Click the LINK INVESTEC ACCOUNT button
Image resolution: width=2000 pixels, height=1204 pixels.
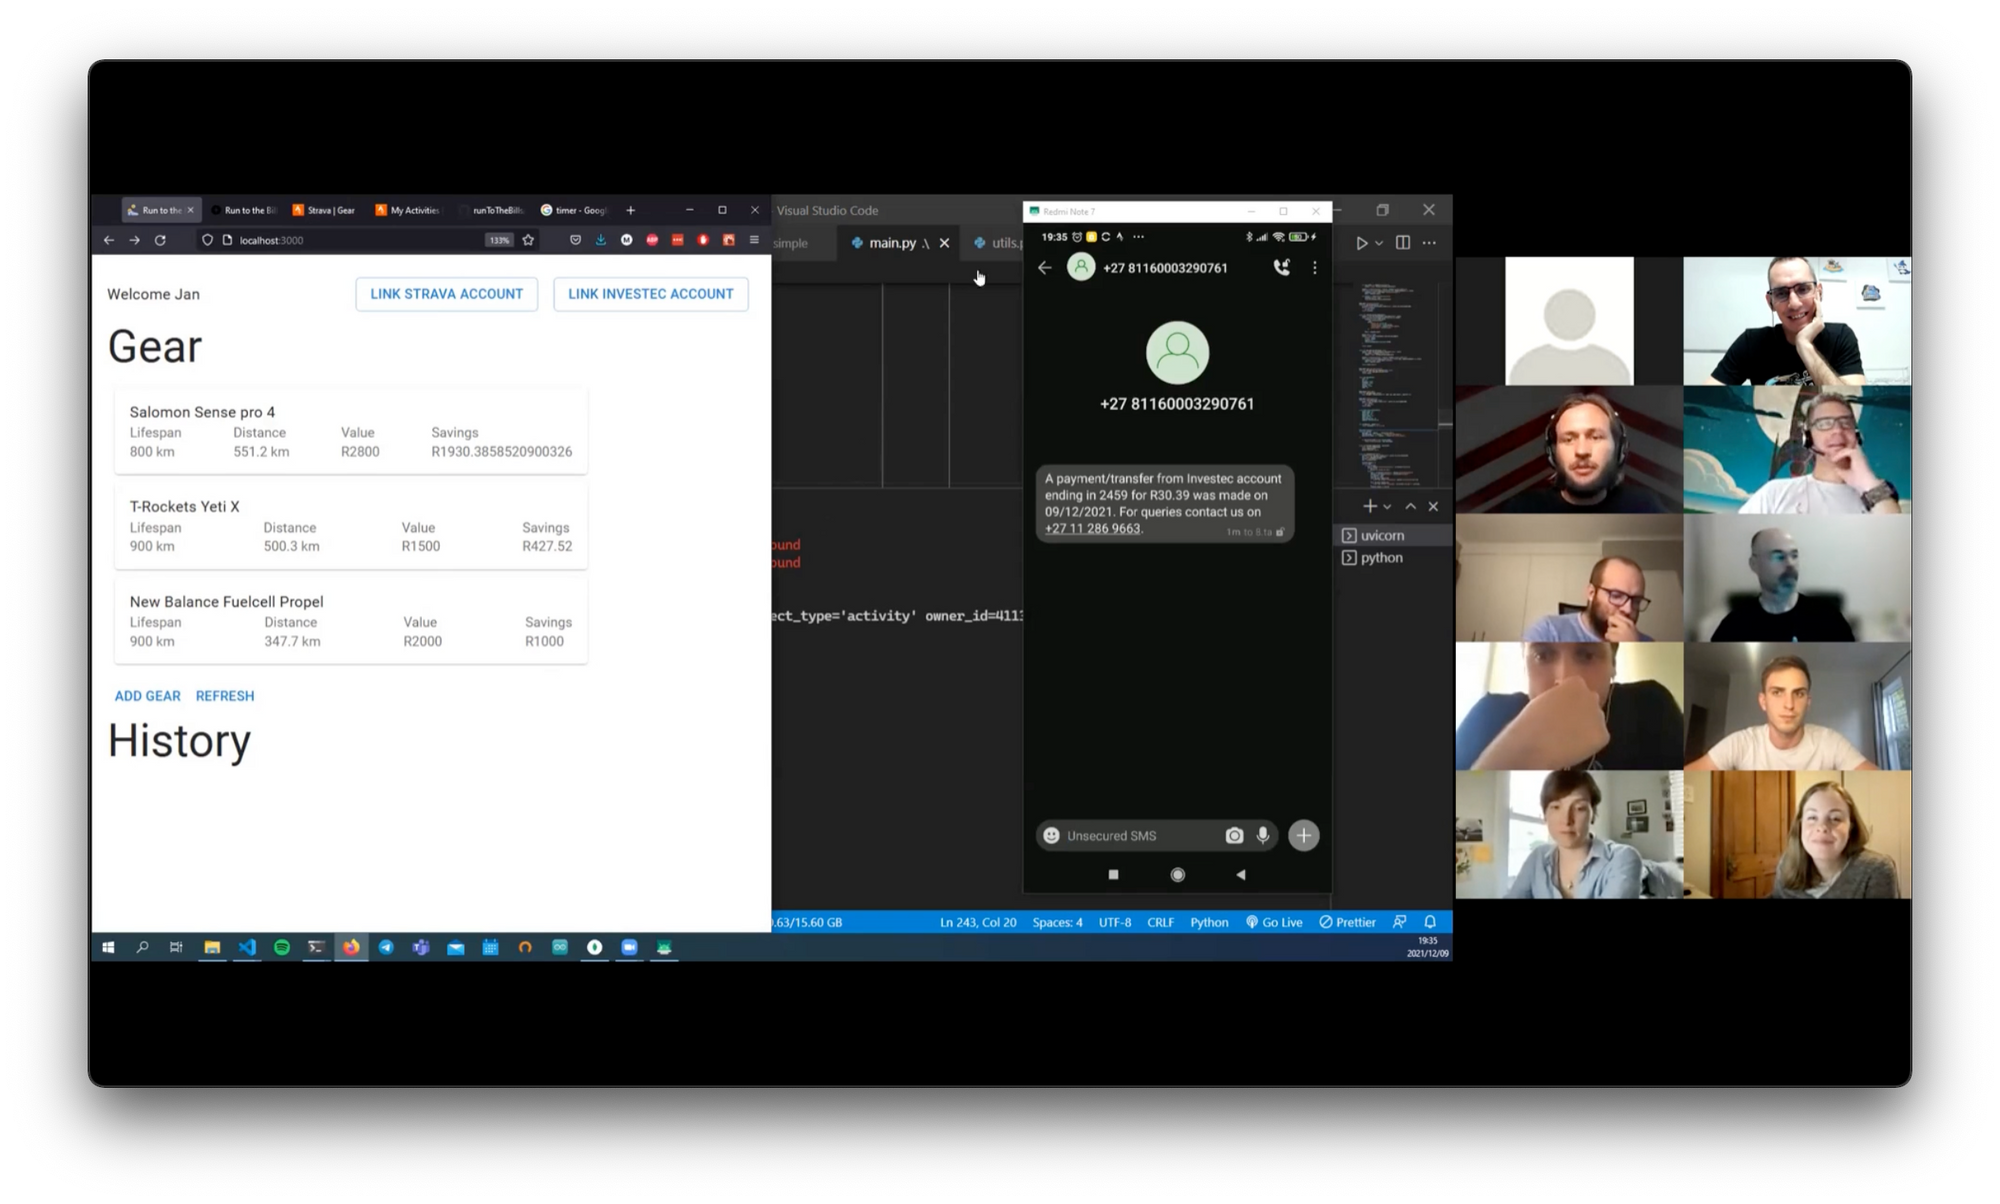tap(651, 293)
